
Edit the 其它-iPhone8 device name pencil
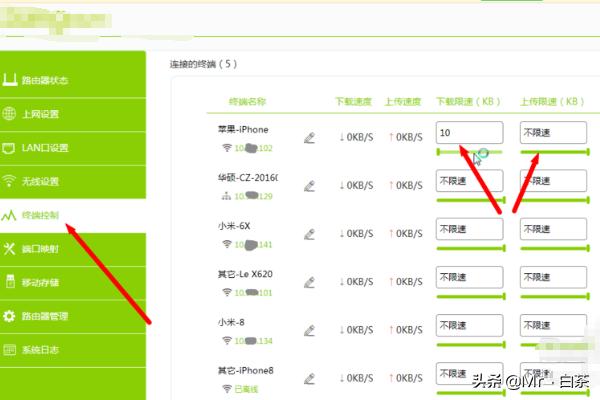click(x=309, y=379)
